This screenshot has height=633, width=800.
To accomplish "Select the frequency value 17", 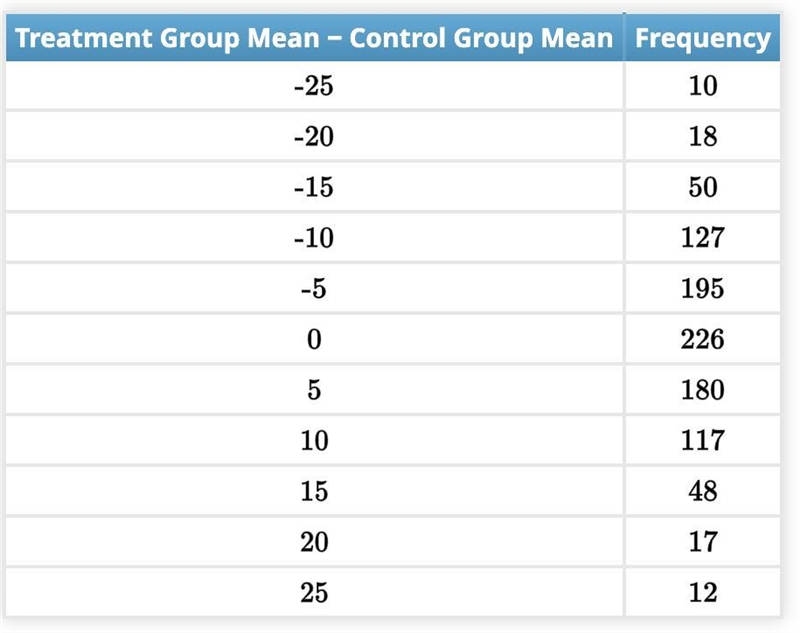I will [703, 542].
